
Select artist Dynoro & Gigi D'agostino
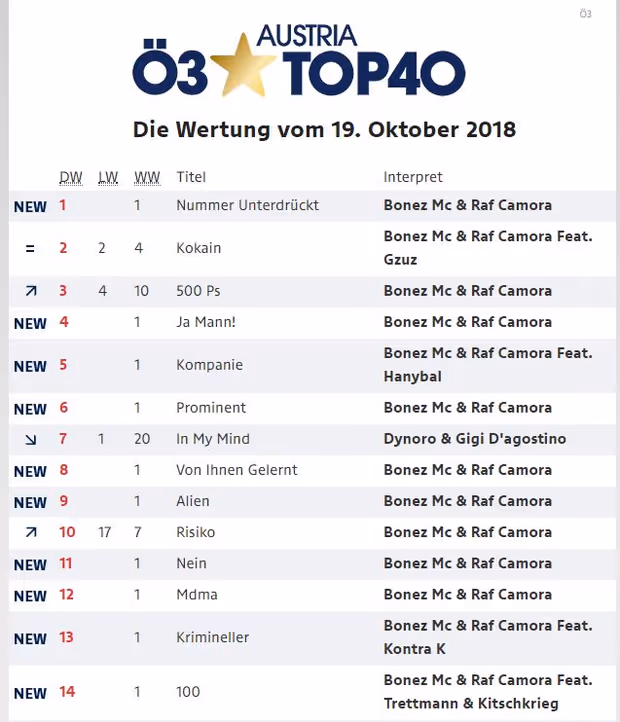pos(475,438)
